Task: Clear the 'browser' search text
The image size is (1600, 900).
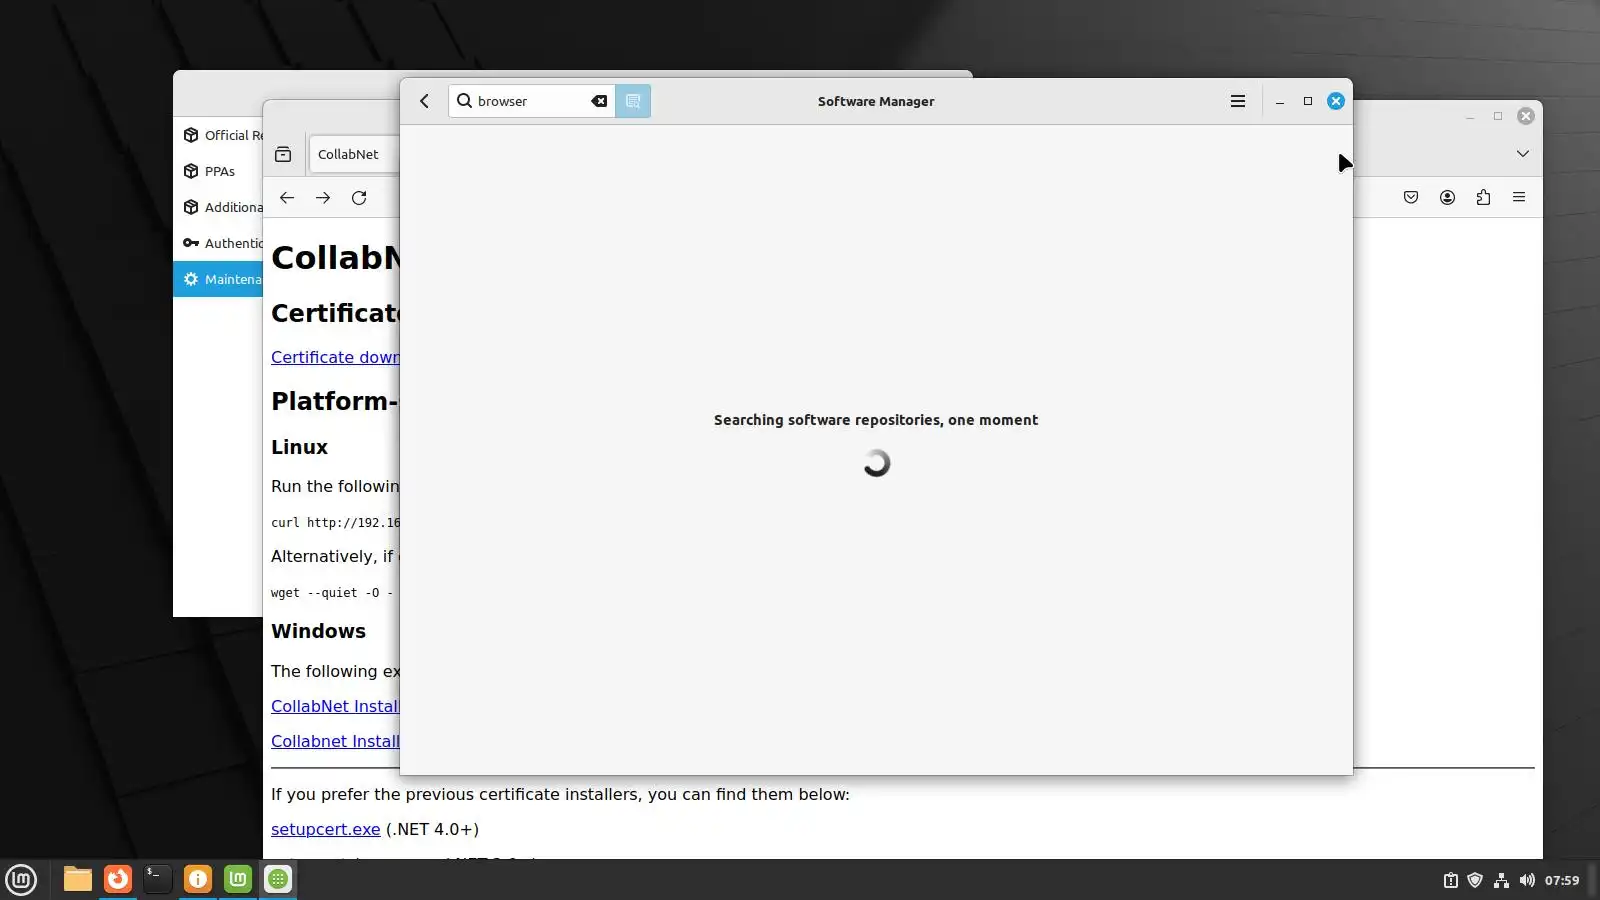Action: click(599, 101)
